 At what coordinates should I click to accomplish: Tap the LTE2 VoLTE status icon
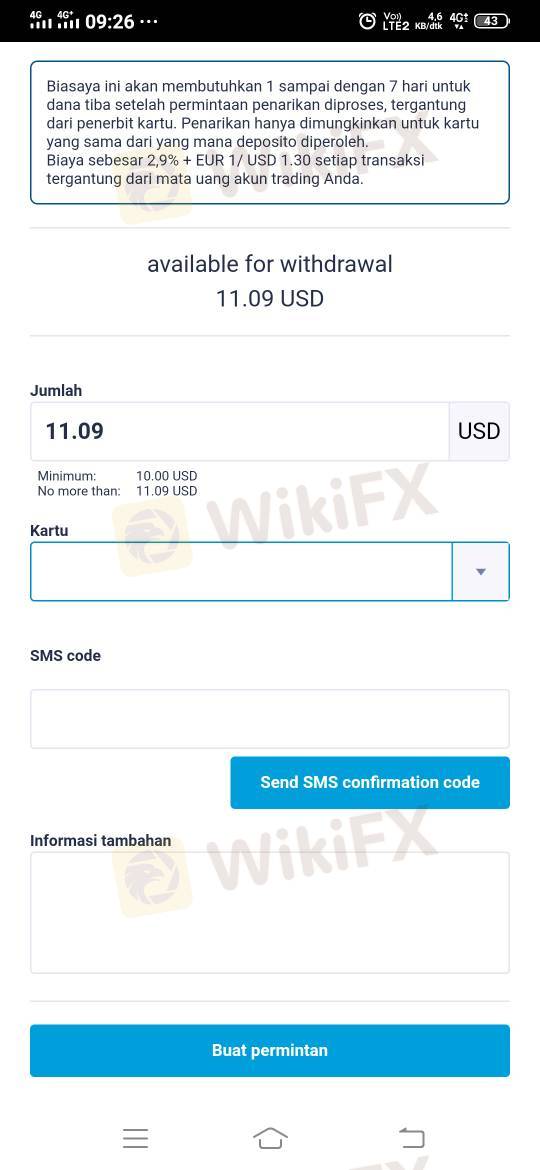[x=396, y=21]
